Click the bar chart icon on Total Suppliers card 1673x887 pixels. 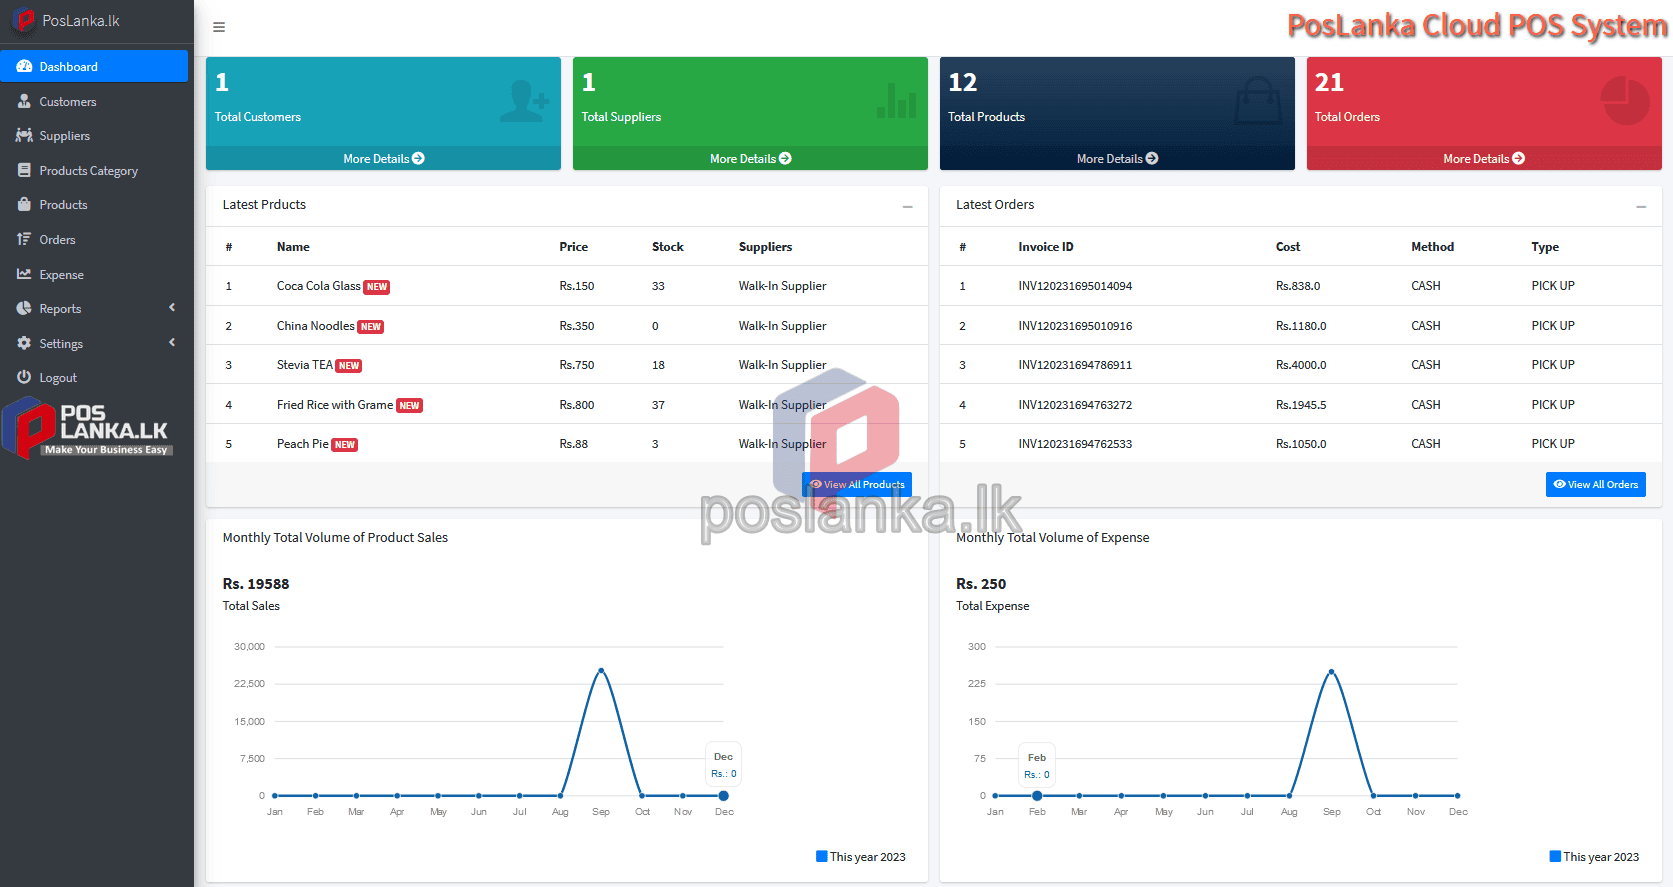896,100
